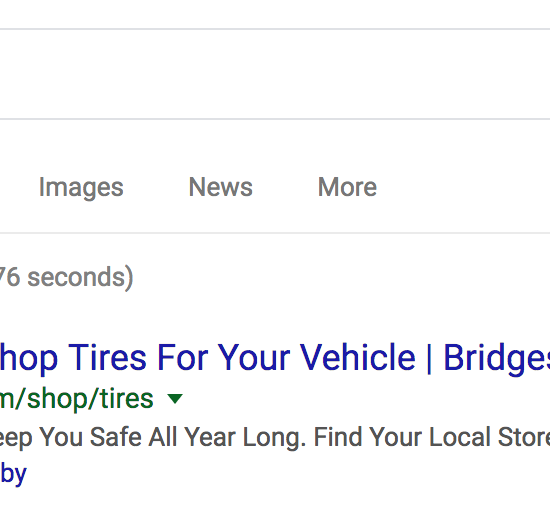
Task: Click the green shop/tires URL
Action: (76, 399)
